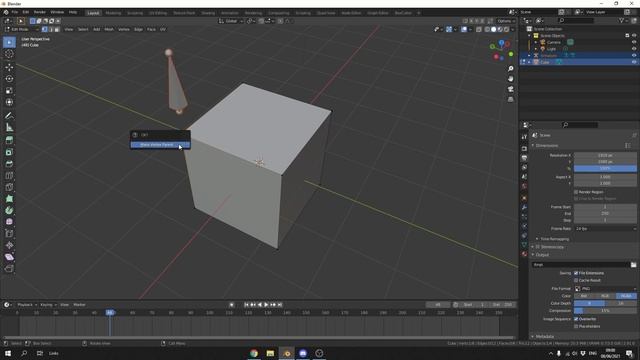This screenshot has height=360, width=640.
Task: Select the Cursor tool
Action: point(9,54)
